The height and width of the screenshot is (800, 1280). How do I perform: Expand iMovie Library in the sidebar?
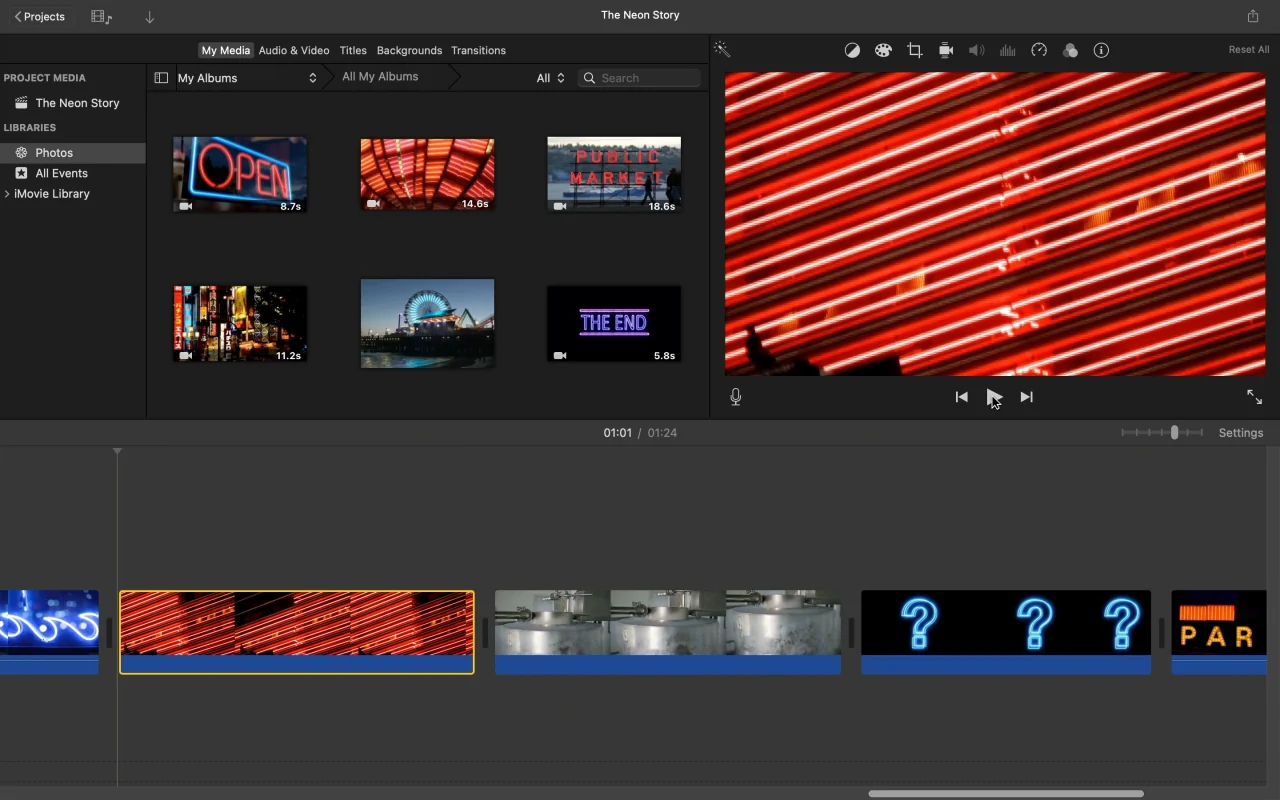8,193
